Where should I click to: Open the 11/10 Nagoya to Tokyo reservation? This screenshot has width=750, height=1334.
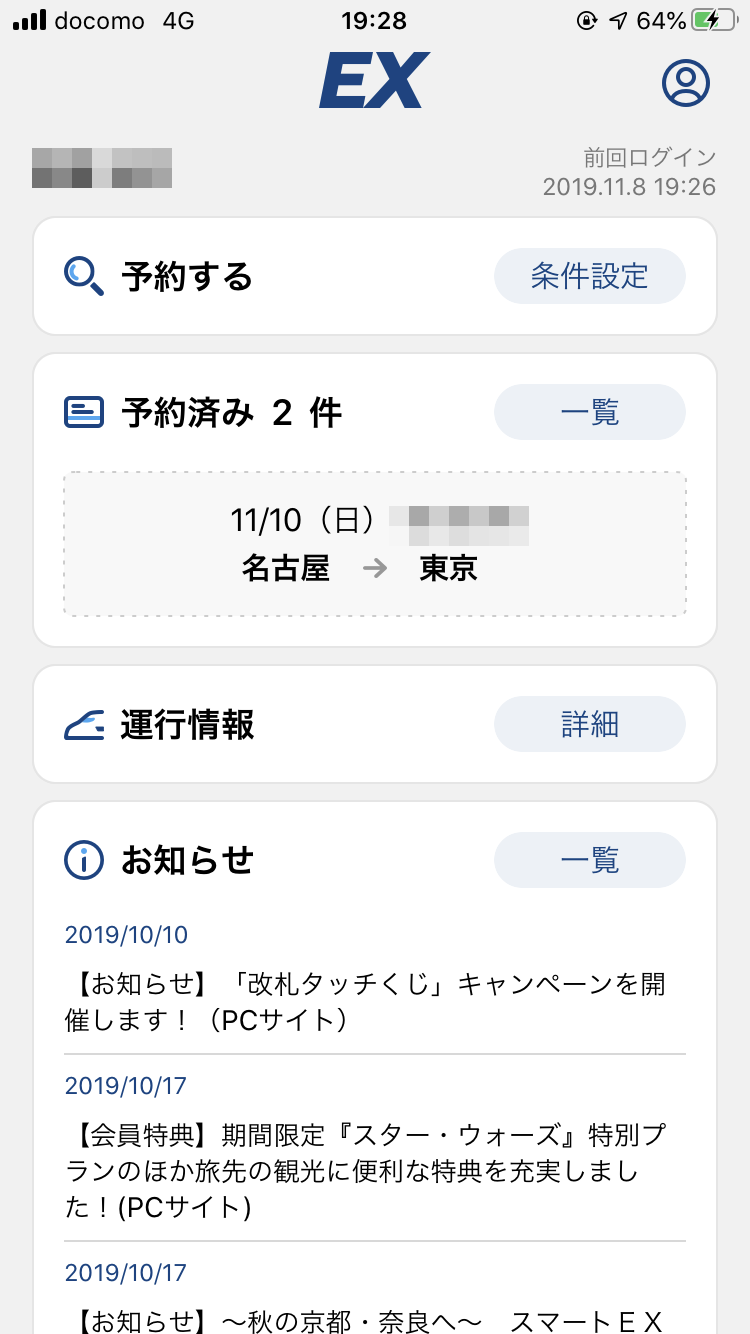(375, 544)
